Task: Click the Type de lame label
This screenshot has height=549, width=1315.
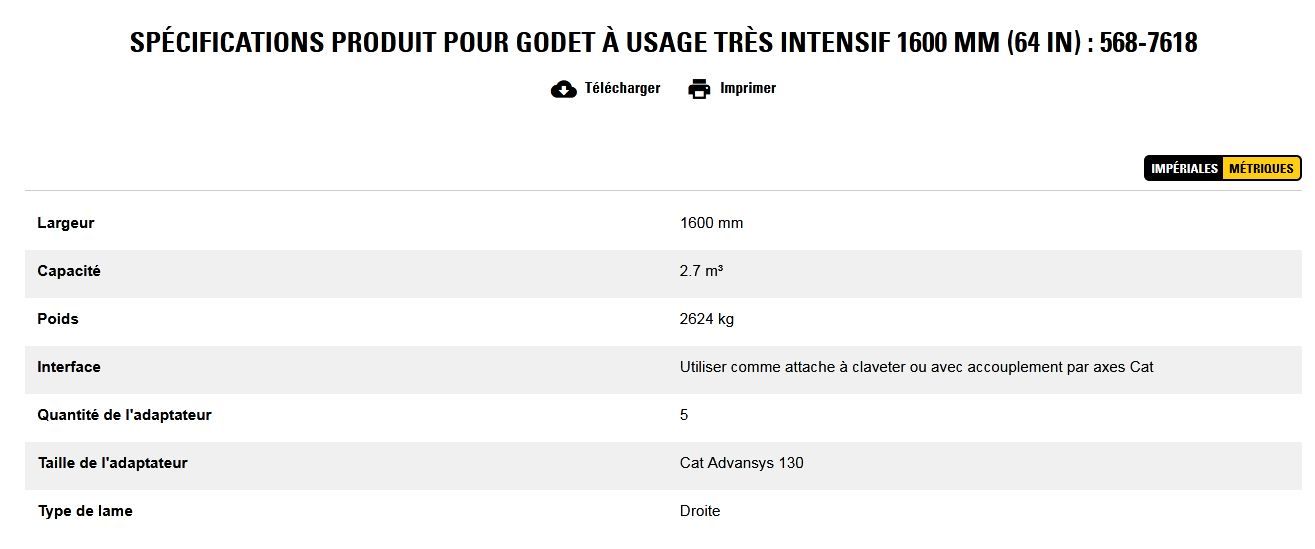Action: (85, 511)
